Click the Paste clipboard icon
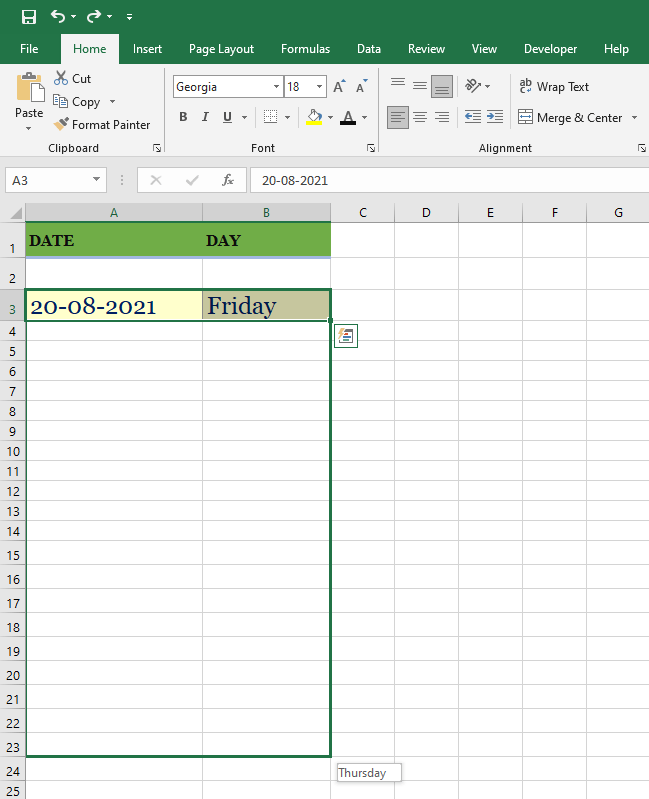This screenshot has width=649, height=799. point(30,87)
